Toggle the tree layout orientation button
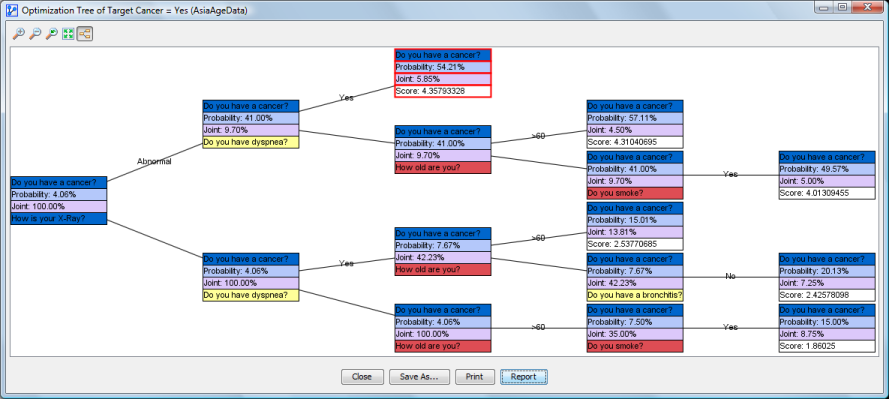 [85, 34]
